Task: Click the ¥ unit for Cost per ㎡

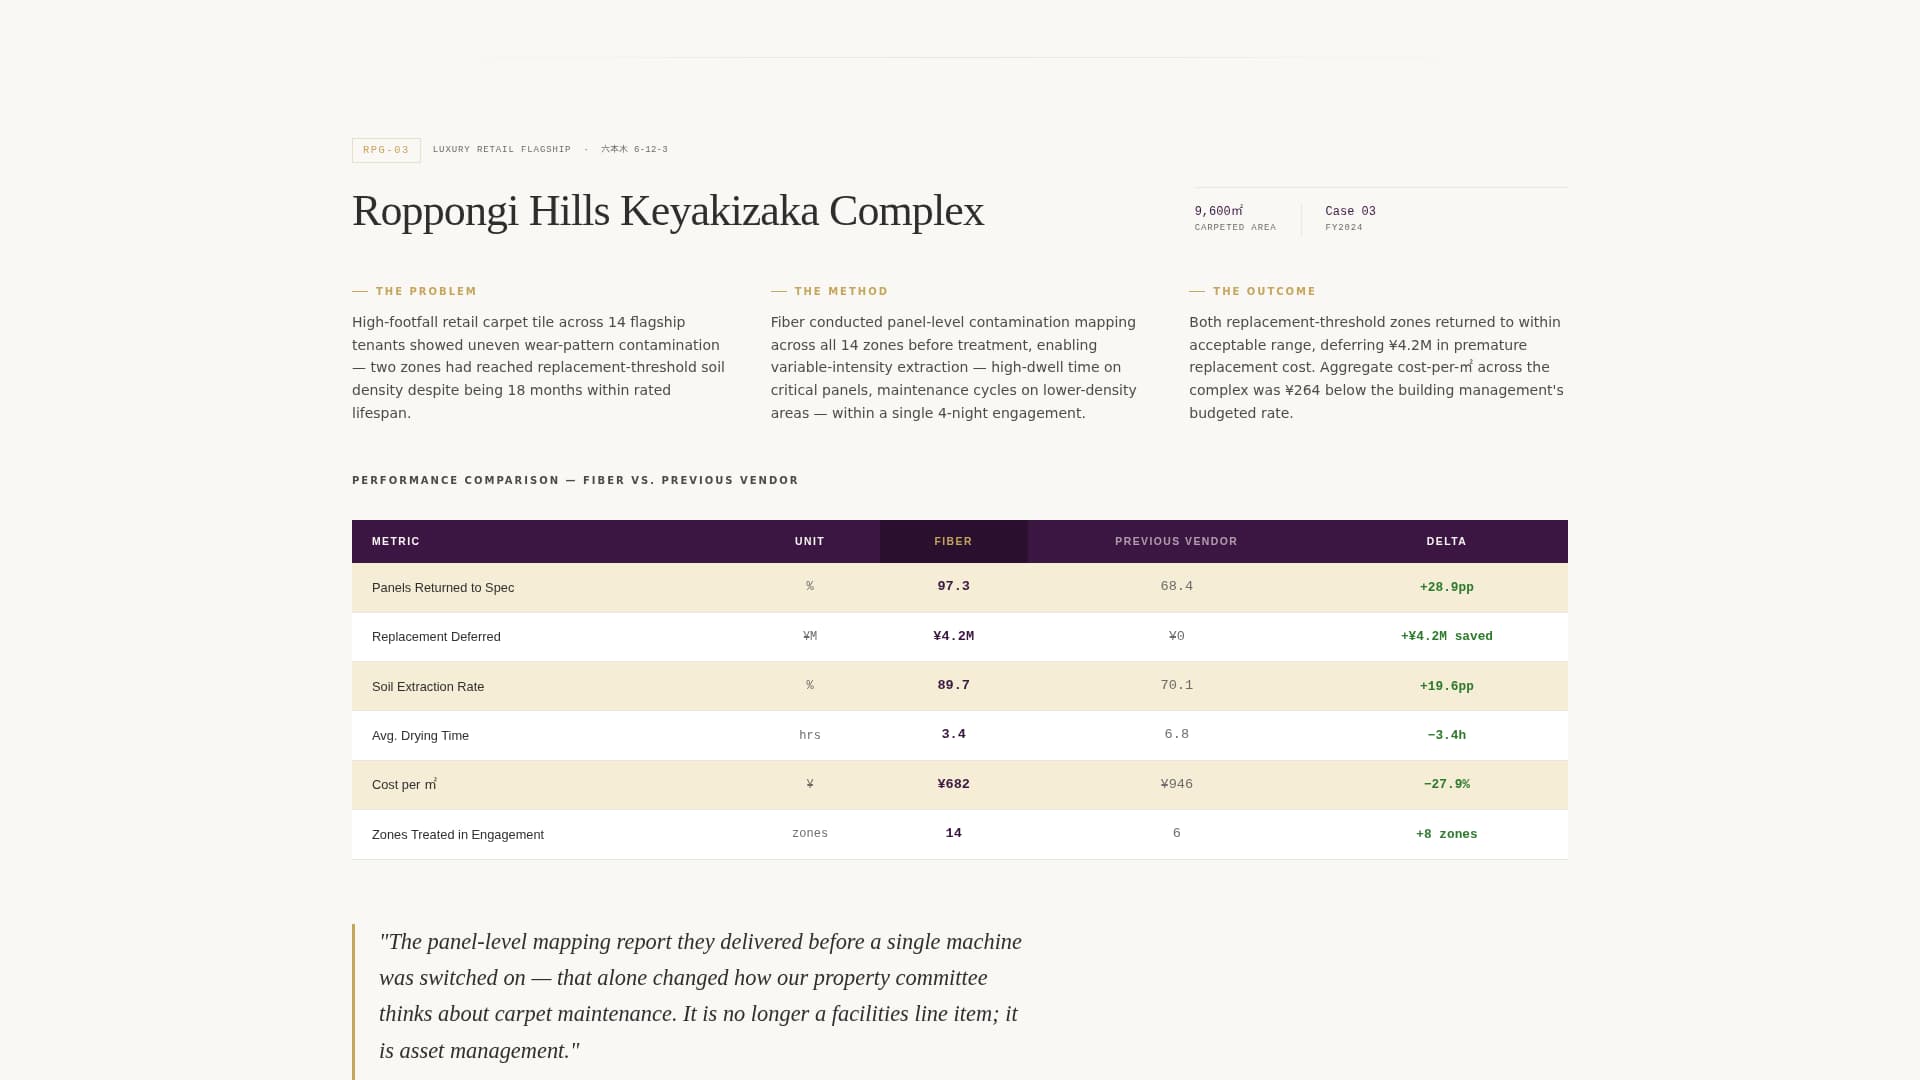Action: [810, 785]
